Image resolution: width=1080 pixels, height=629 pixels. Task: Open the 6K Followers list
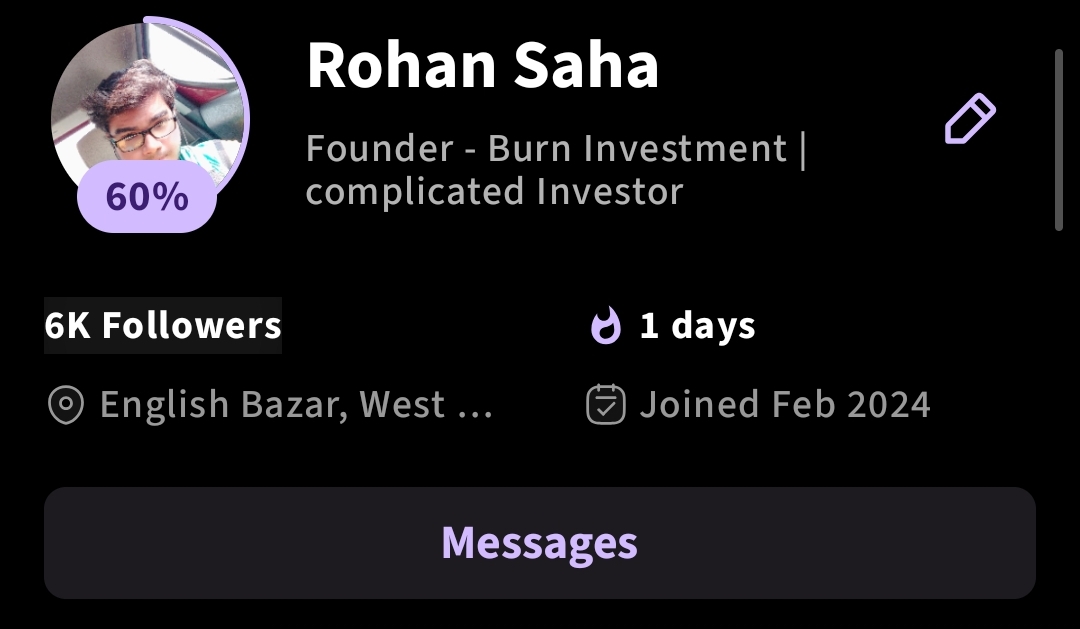pos(163,326)
